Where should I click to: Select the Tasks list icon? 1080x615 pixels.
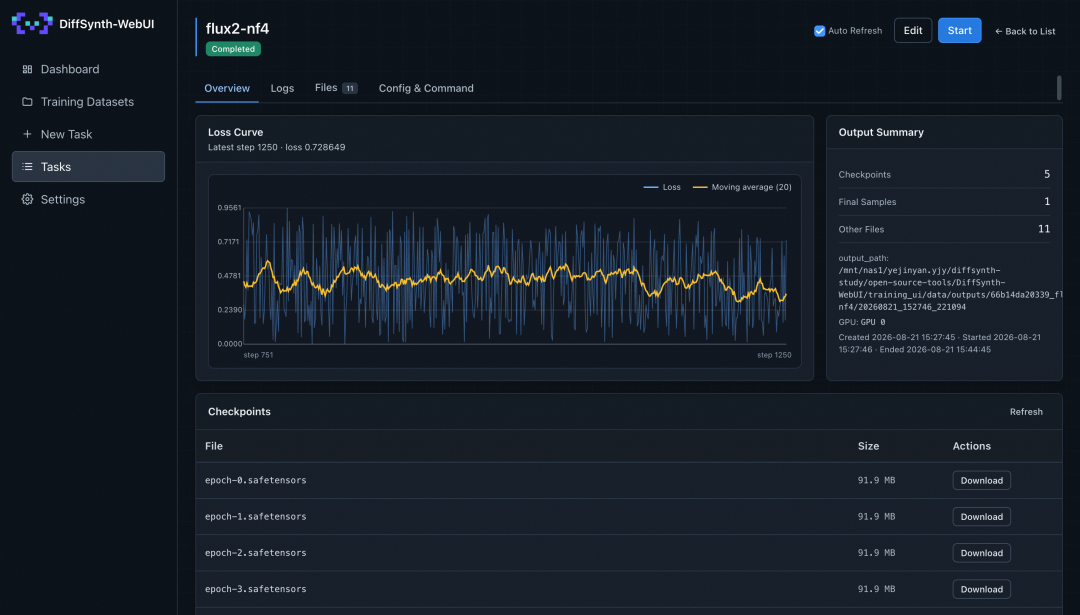pos(28,167)
